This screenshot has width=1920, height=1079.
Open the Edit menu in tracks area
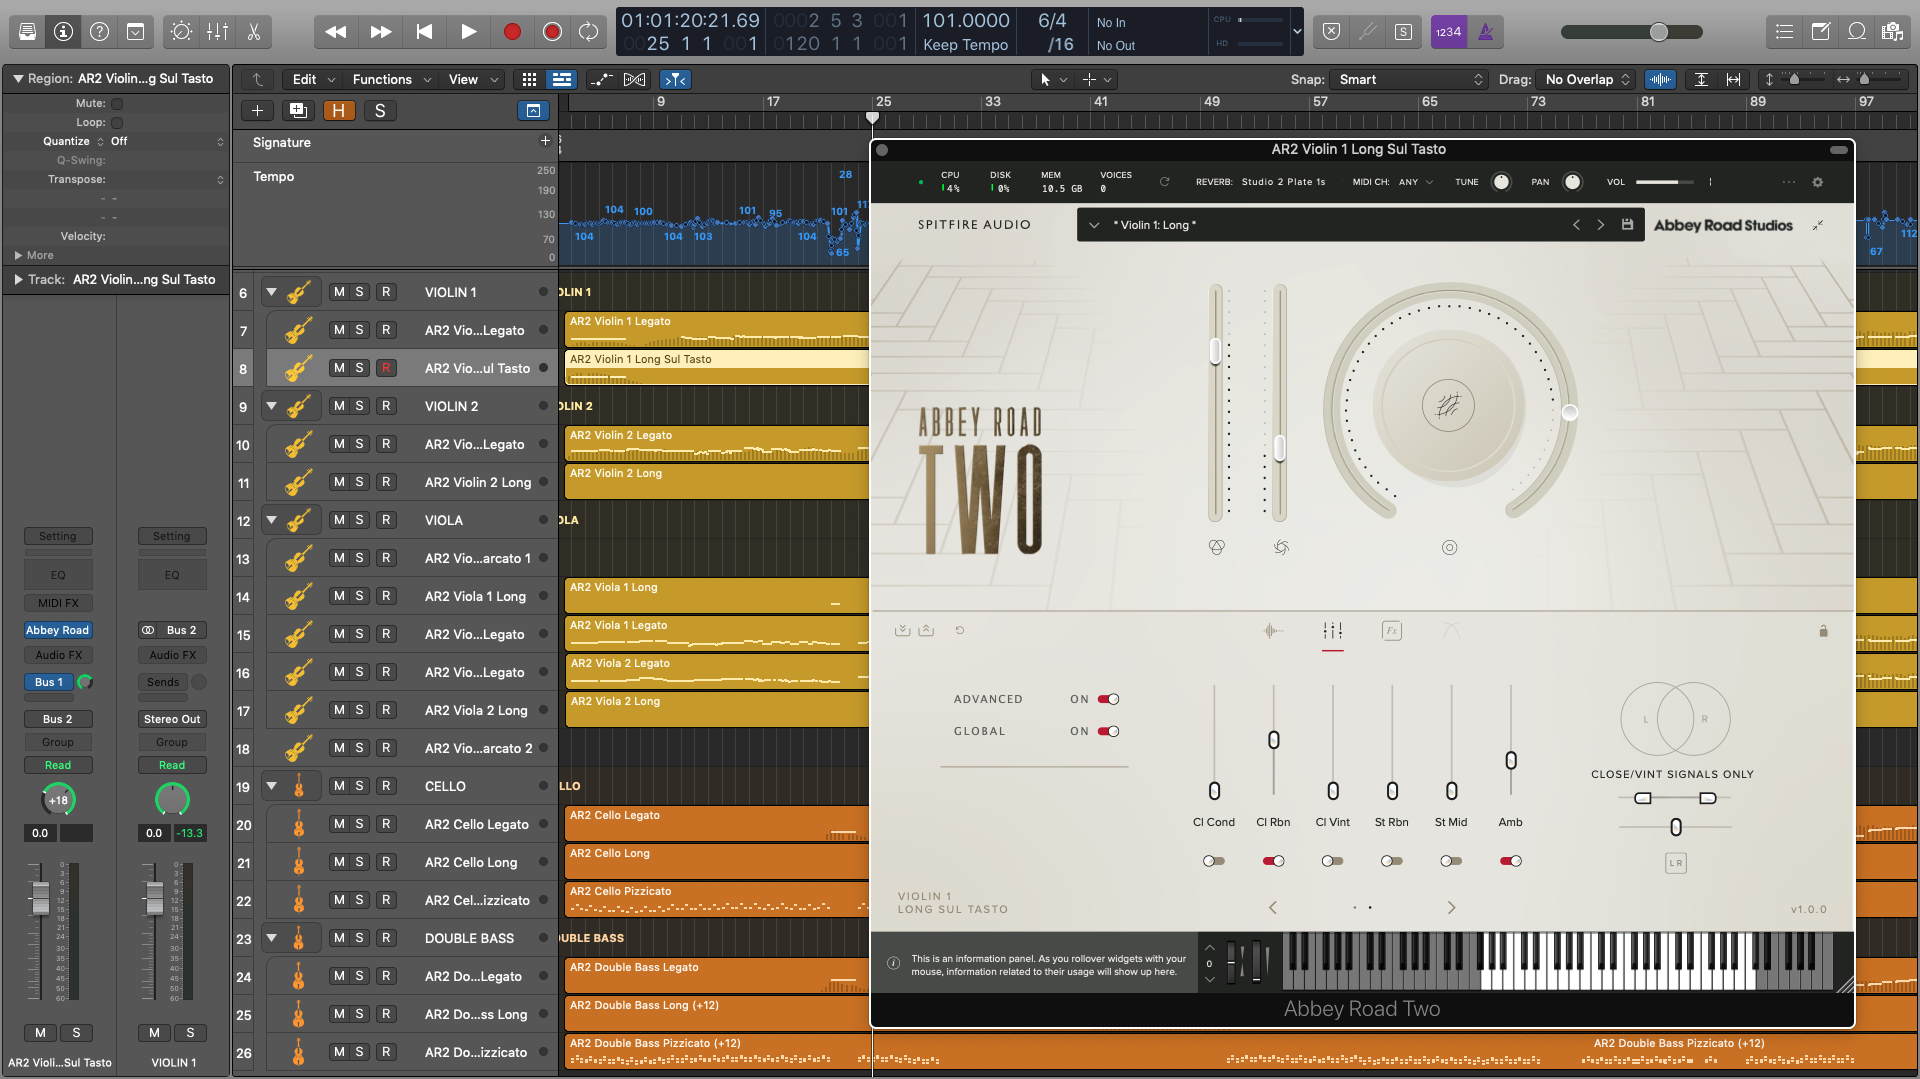coord(304,79)
